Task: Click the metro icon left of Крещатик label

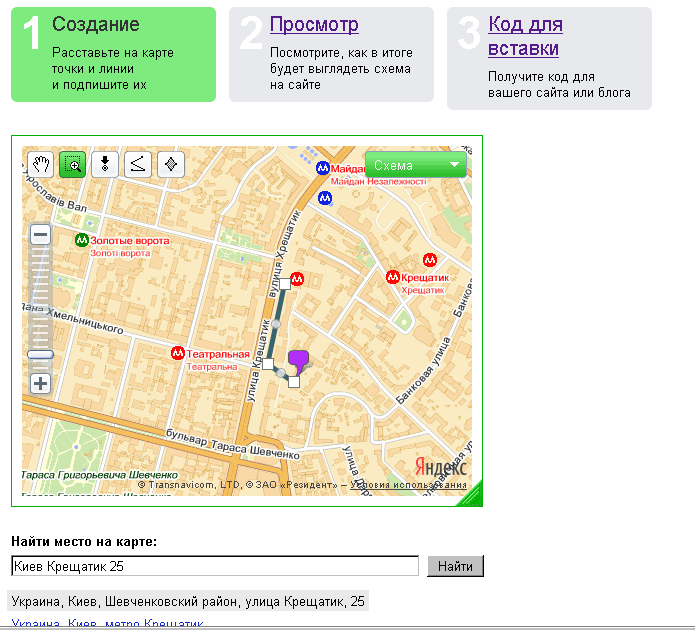Action: [393, 277]
